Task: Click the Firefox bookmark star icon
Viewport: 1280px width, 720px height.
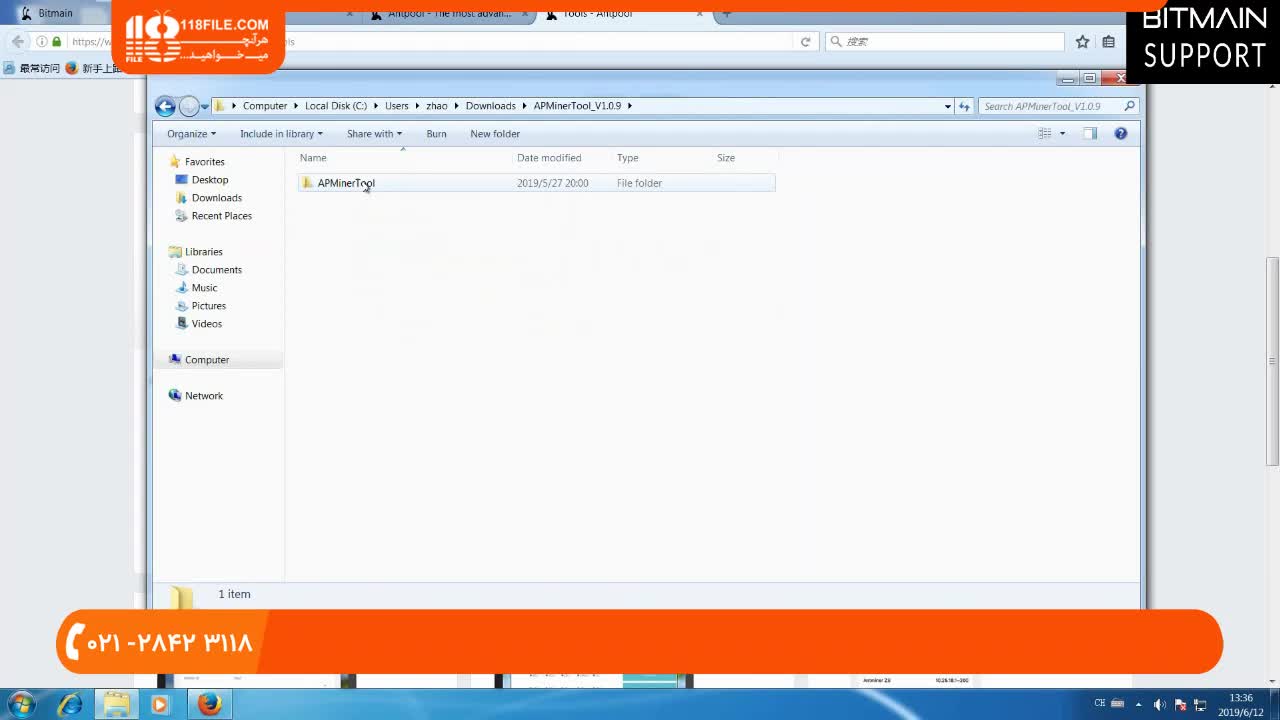Action: pos(1082,42)
